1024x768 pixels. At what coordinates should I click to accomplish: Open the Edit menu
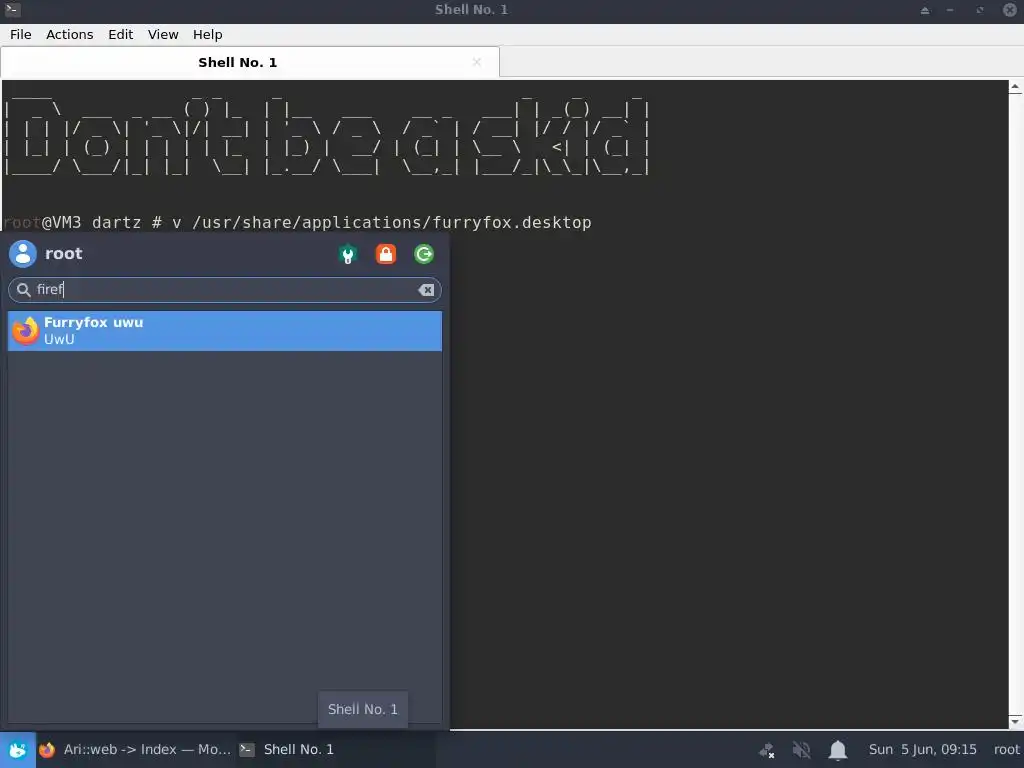point(120,35)
